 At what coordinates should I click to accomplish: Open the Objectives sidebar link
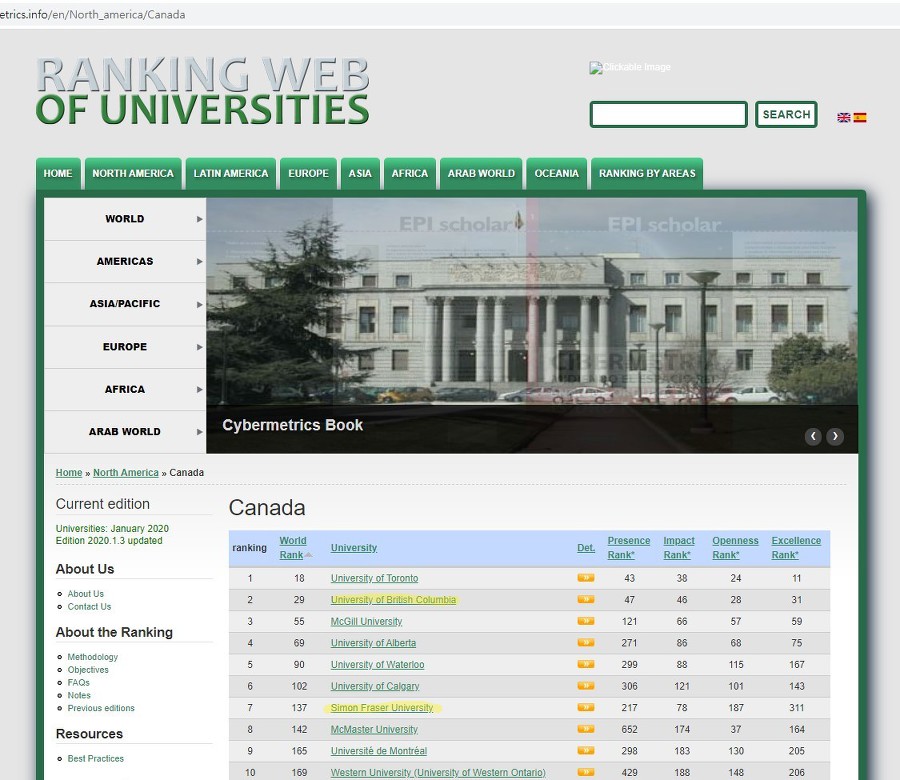(x=88, y=670)
